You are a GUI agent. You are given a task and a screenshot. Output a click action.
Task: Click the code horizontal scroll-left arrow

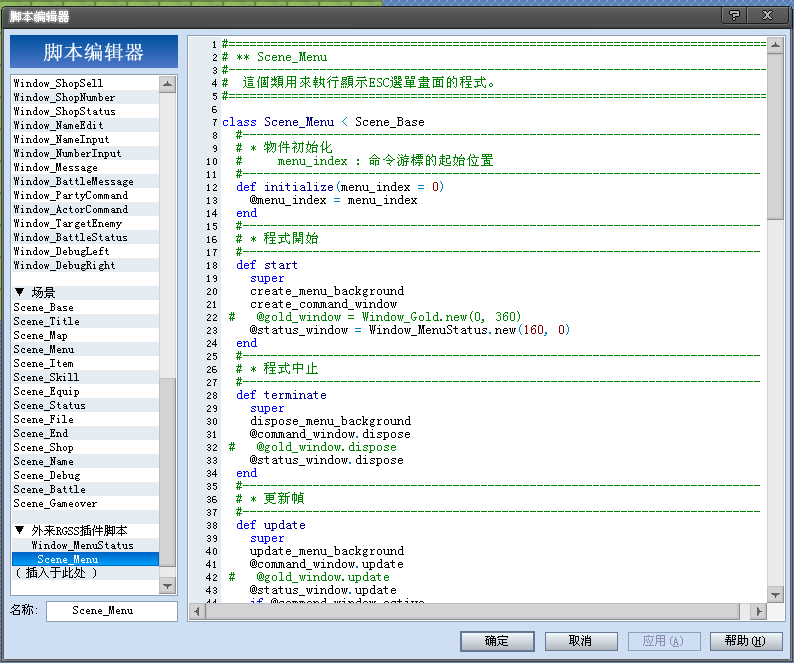pyautogui.click(x=197, y=612)
